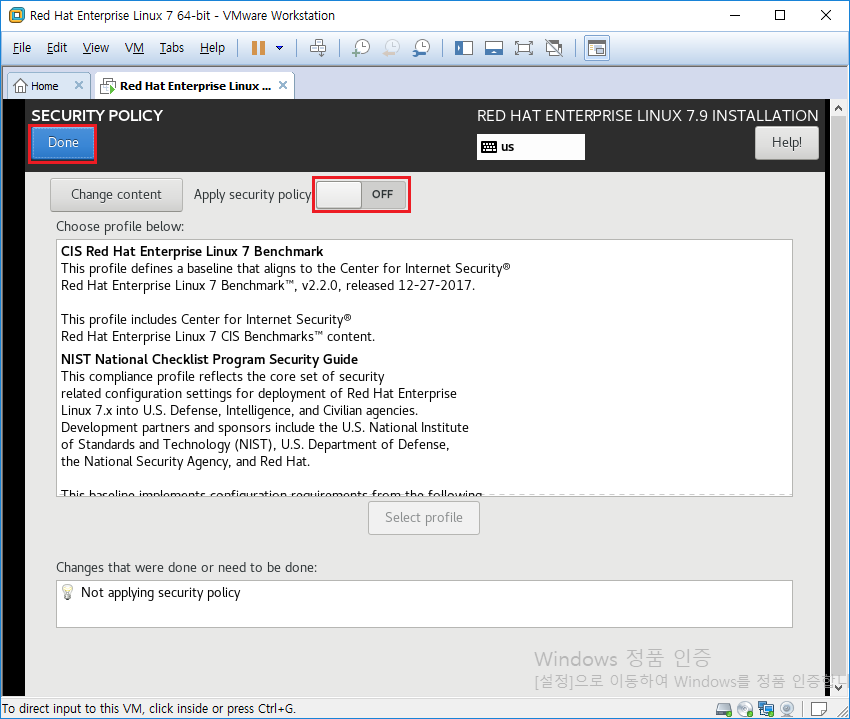Click the Help! button
The image size is (850, 719).
click(x=787, y=143)
